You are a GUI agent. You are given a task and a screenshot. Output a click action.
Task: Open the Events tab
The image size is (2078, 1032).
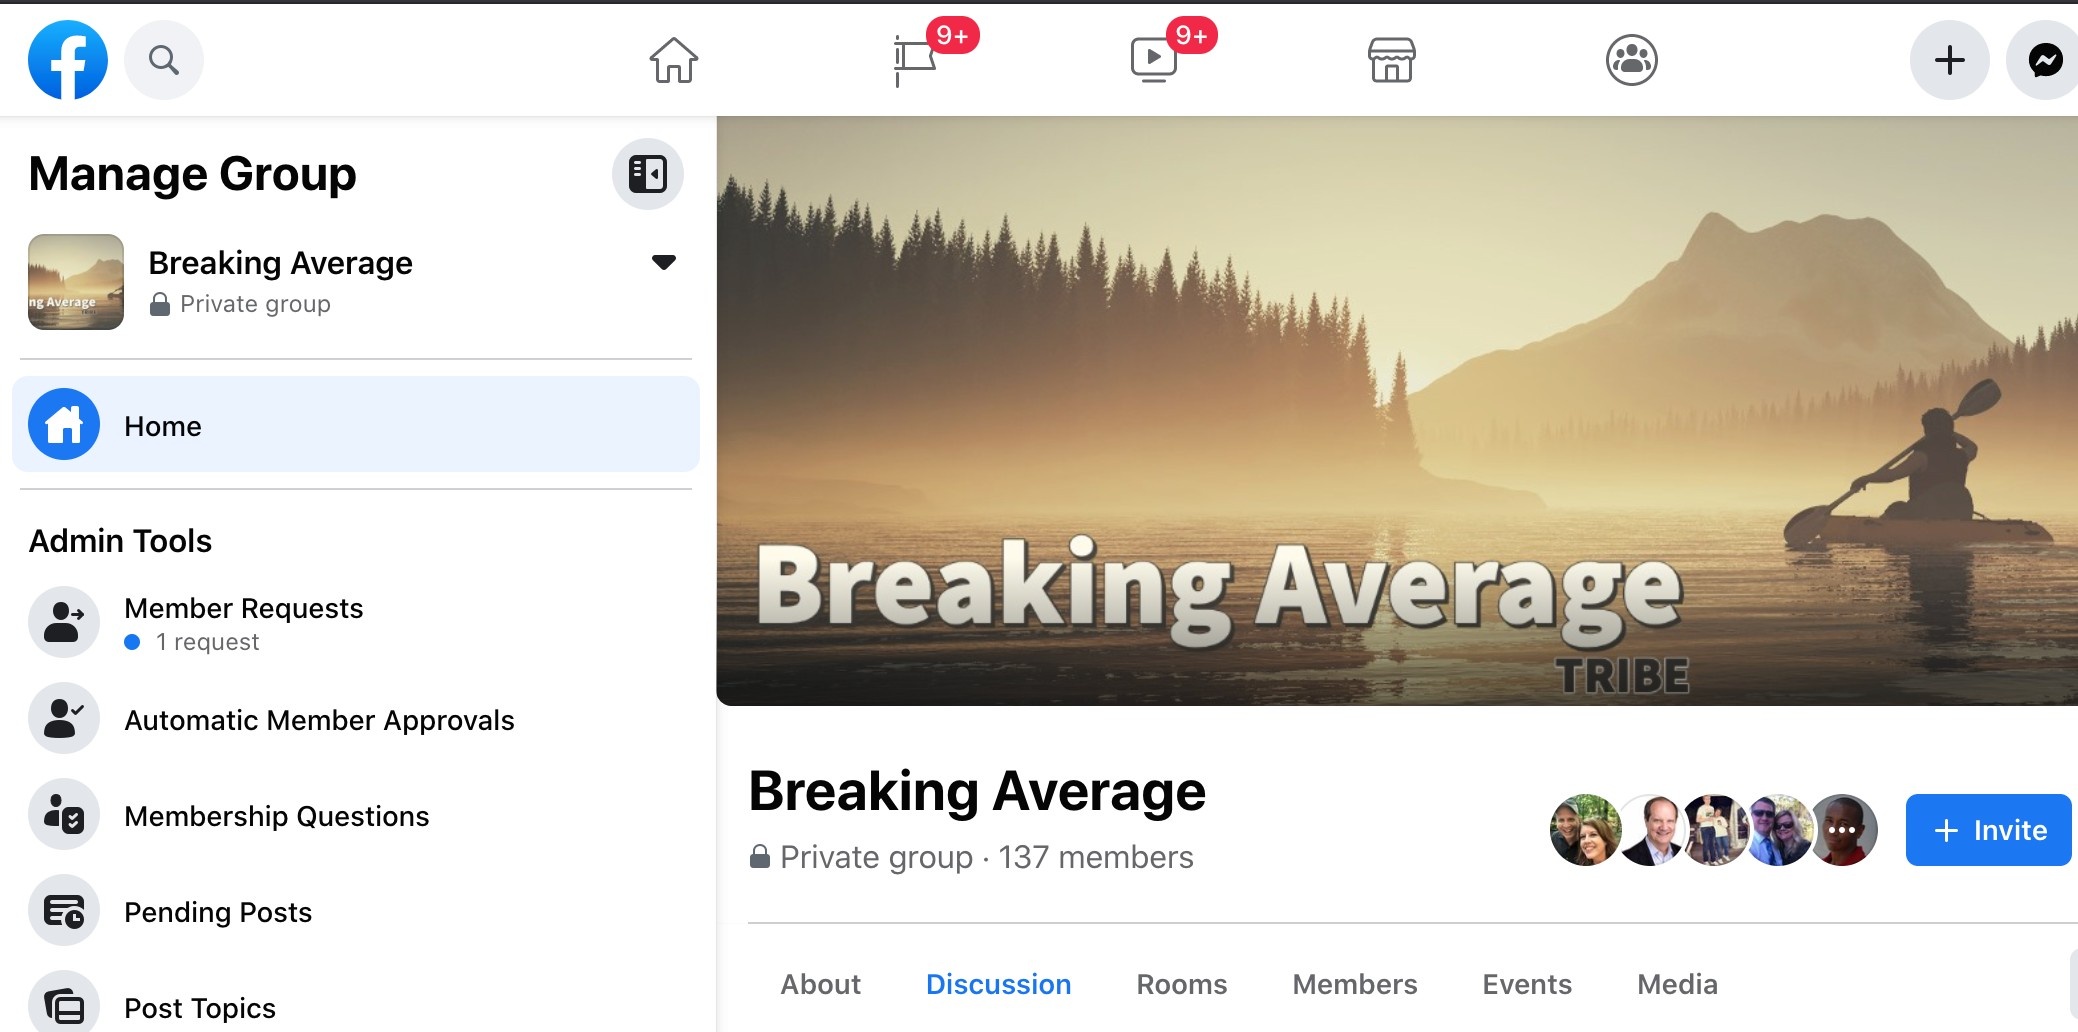click(x=1526, y=984)
